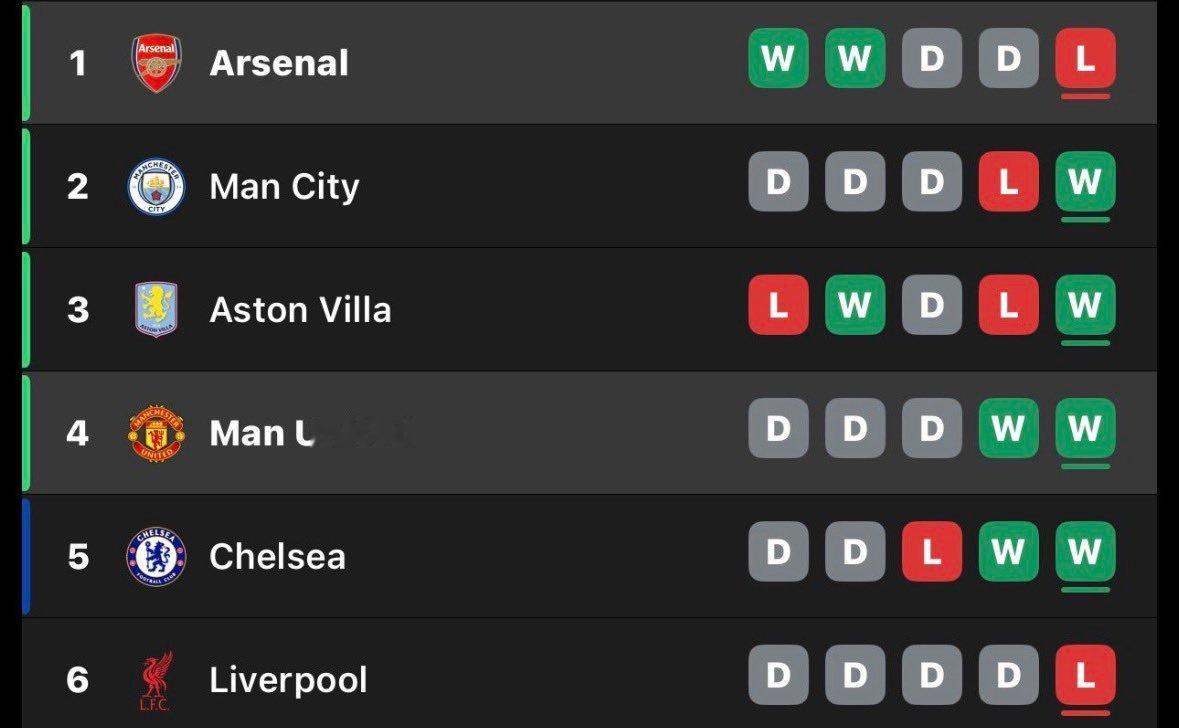This screenshot has width=1179, height=728.
Task: Open the Arsenal team name
Action: (x=279, y=63)
